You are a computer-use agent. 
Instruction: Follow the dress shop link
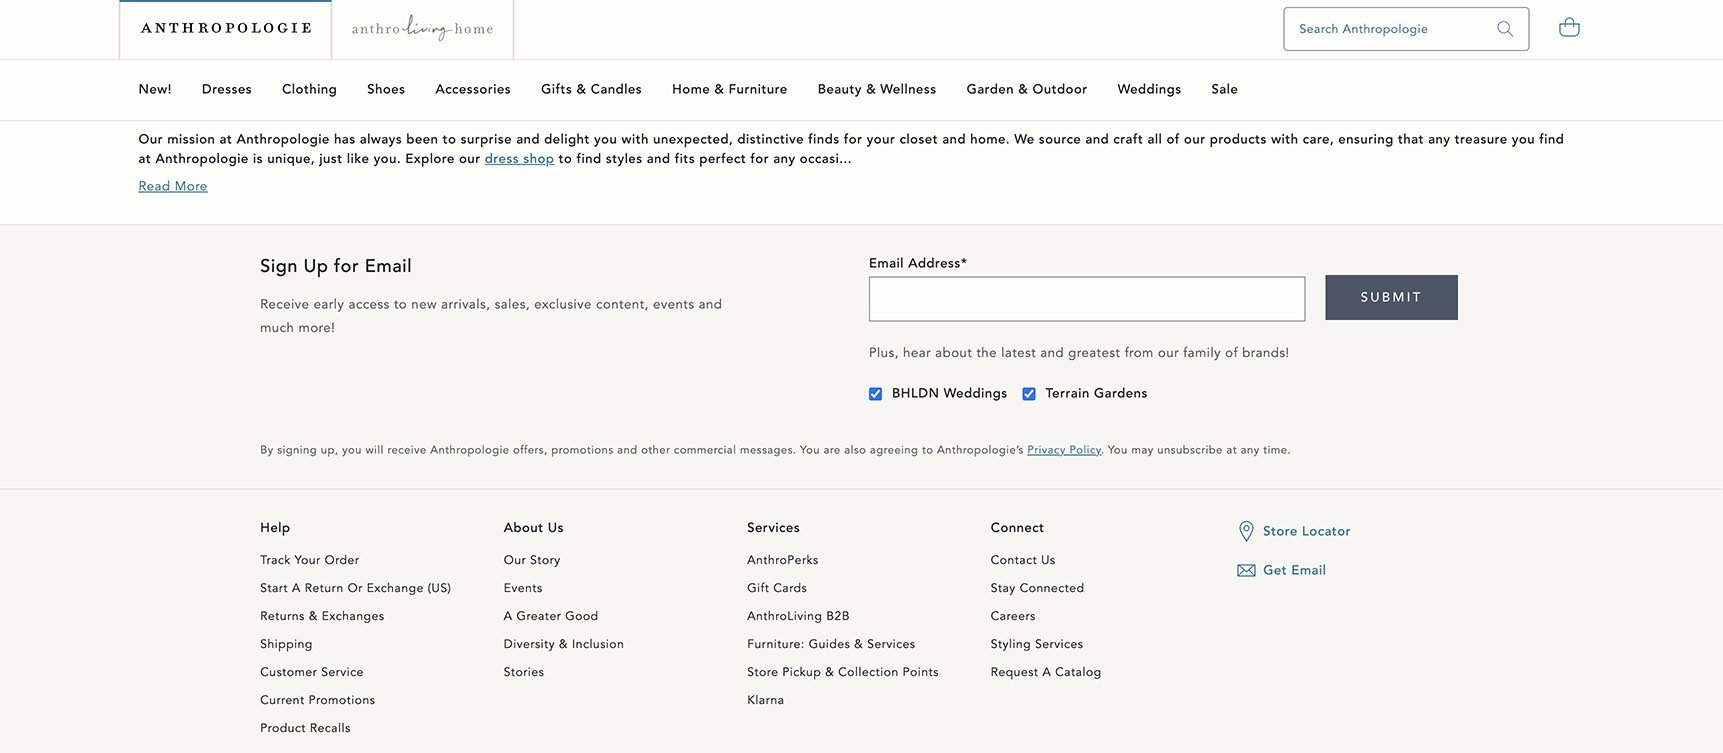tap(519, 159)
